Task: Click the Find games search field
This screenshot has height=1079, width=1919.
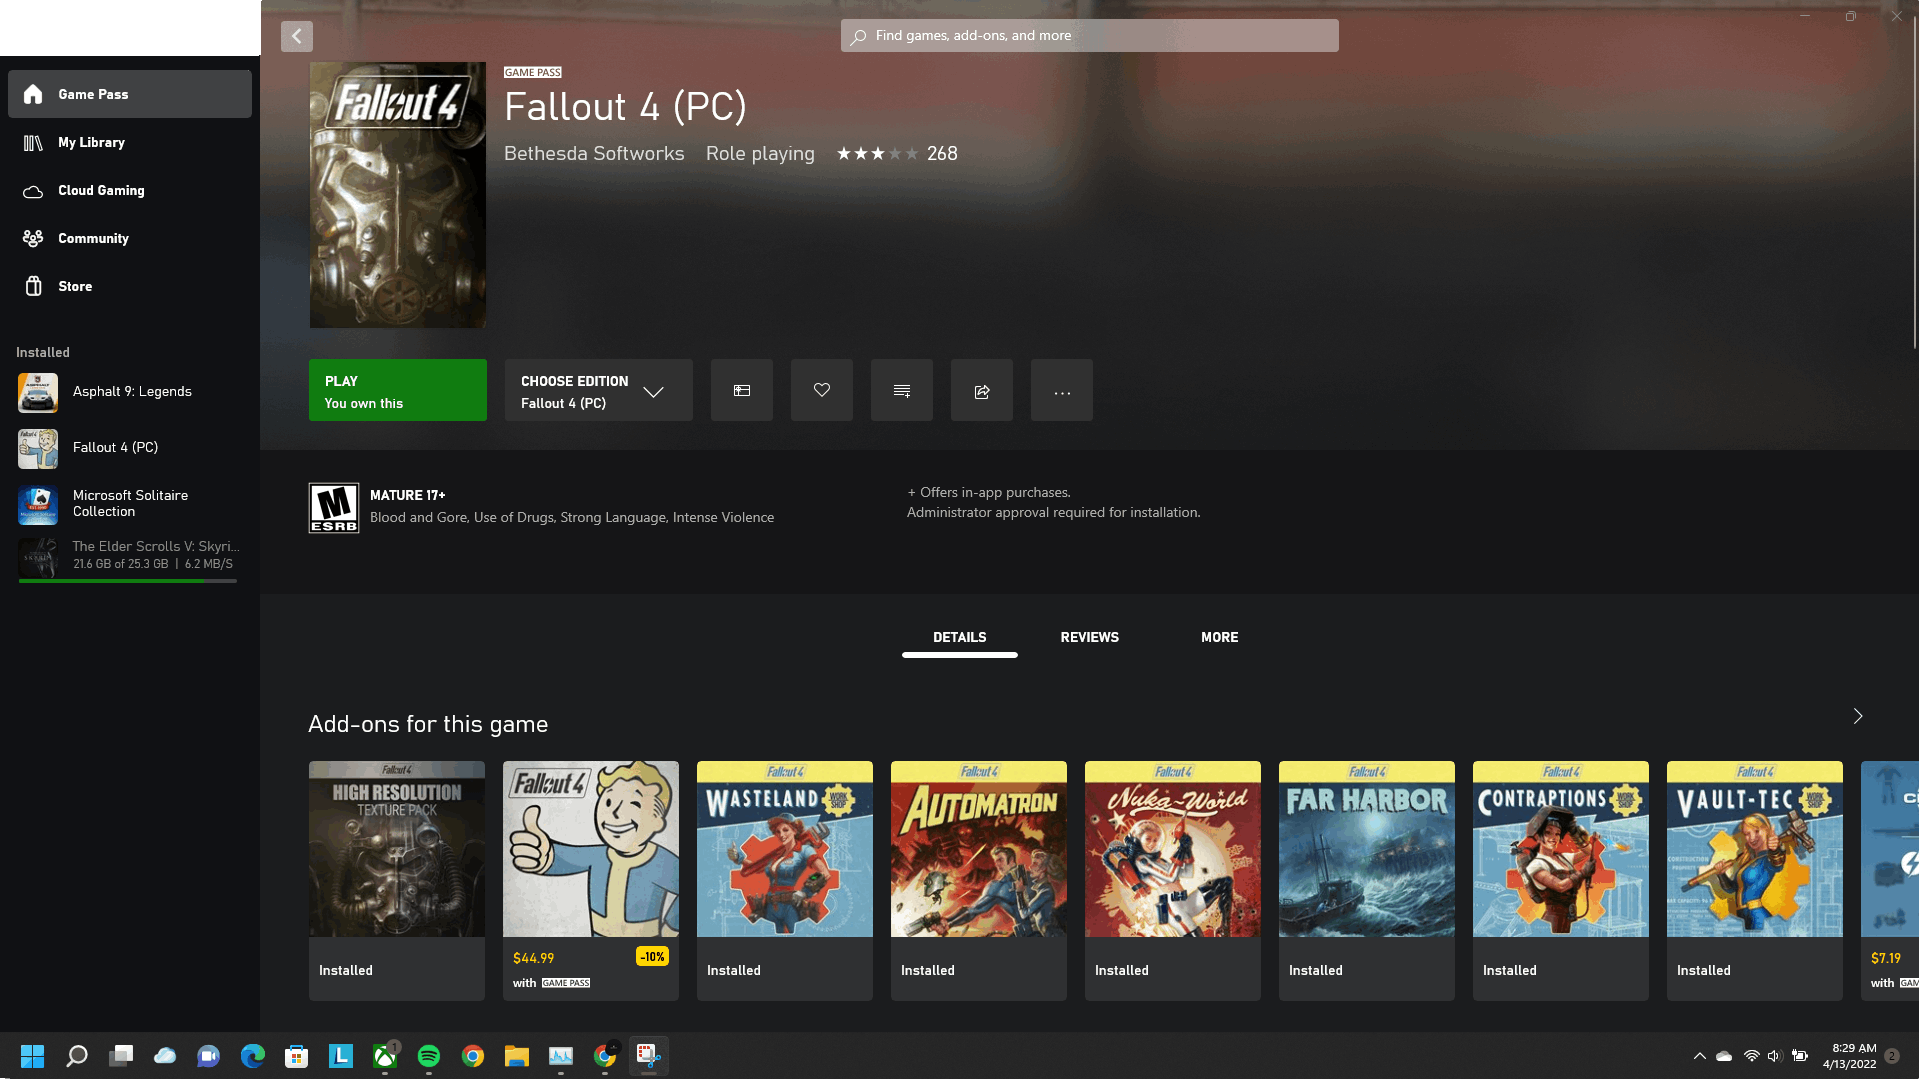Action: (1089, 36)
